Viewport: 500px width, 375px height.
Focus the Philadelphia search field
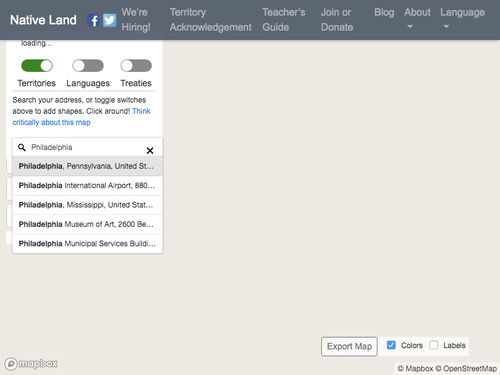point(87,147)
